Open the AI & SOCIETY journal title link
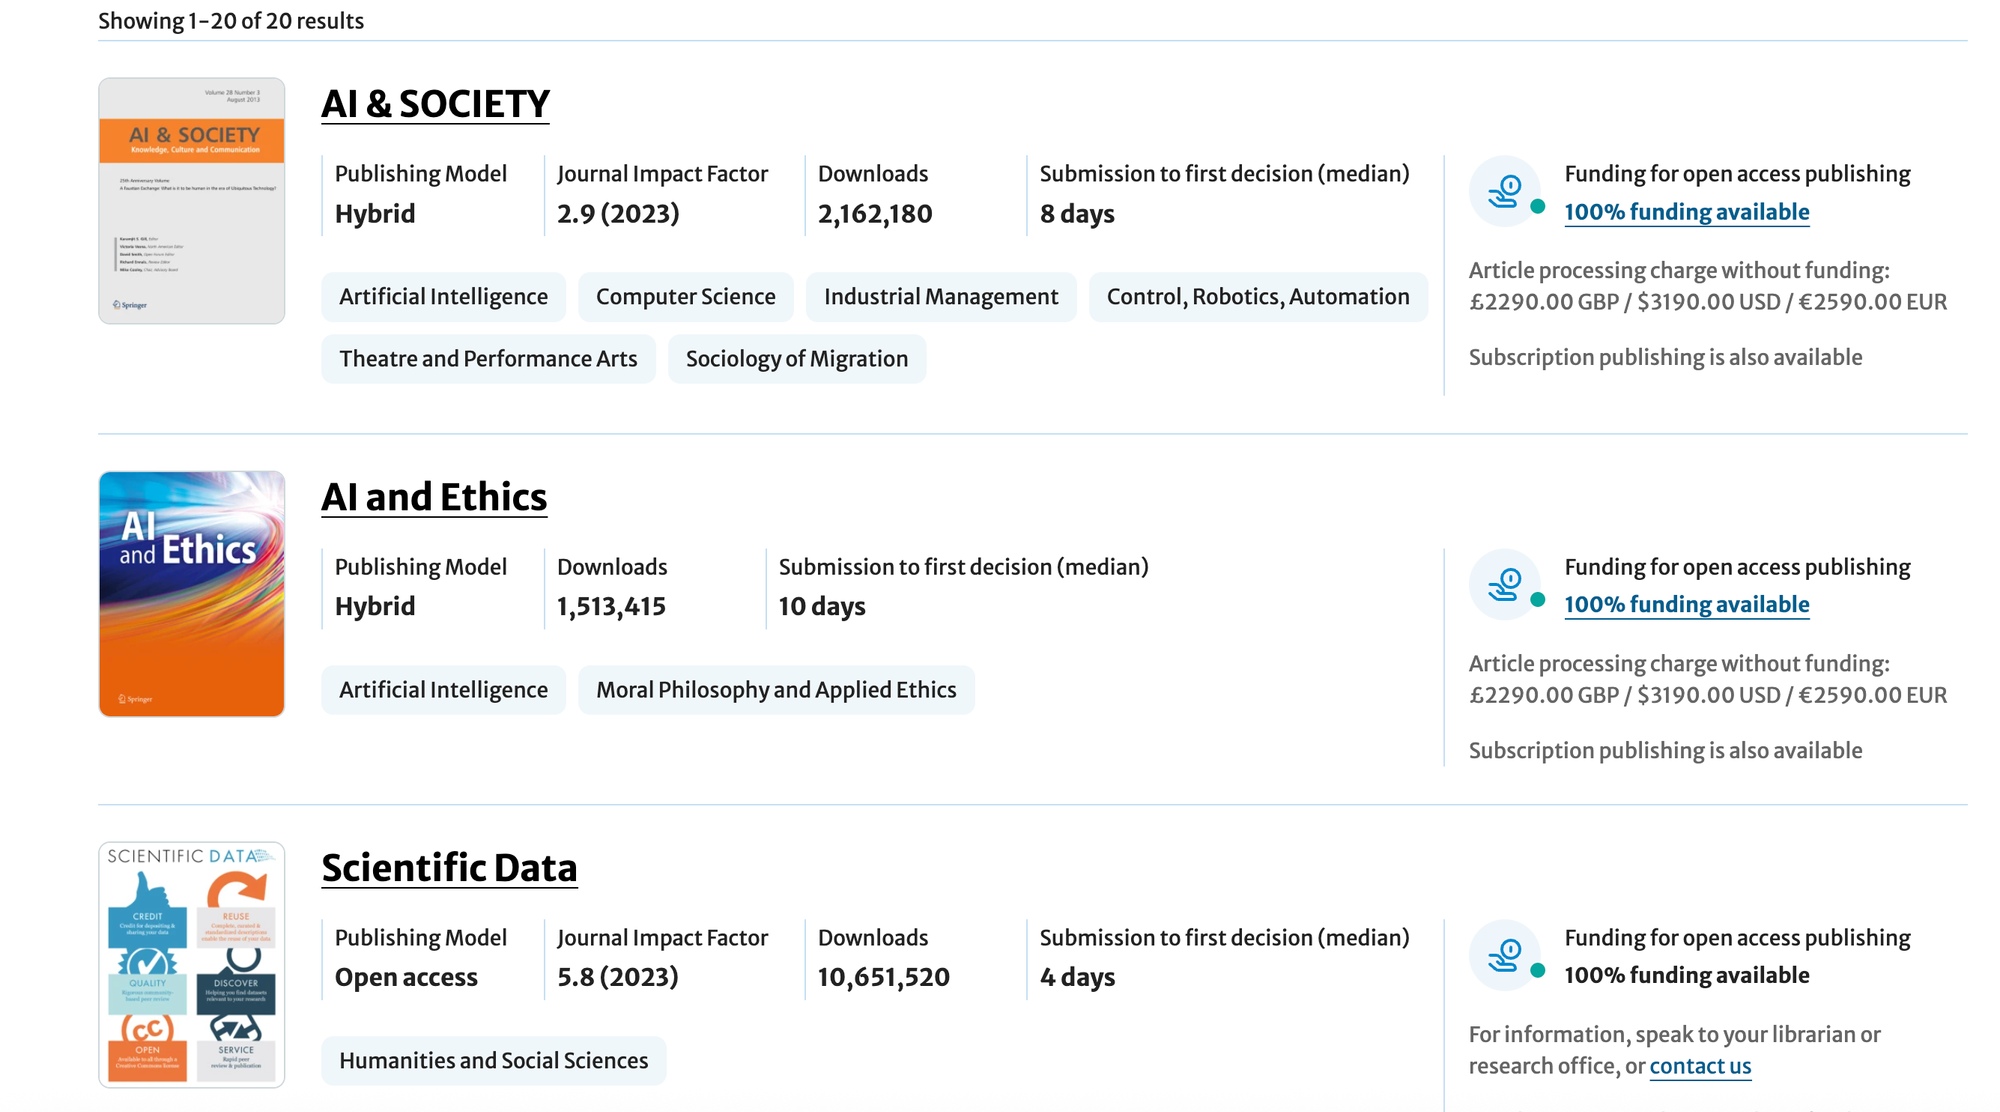The image size is (2000, 1112). click(435, 104)
